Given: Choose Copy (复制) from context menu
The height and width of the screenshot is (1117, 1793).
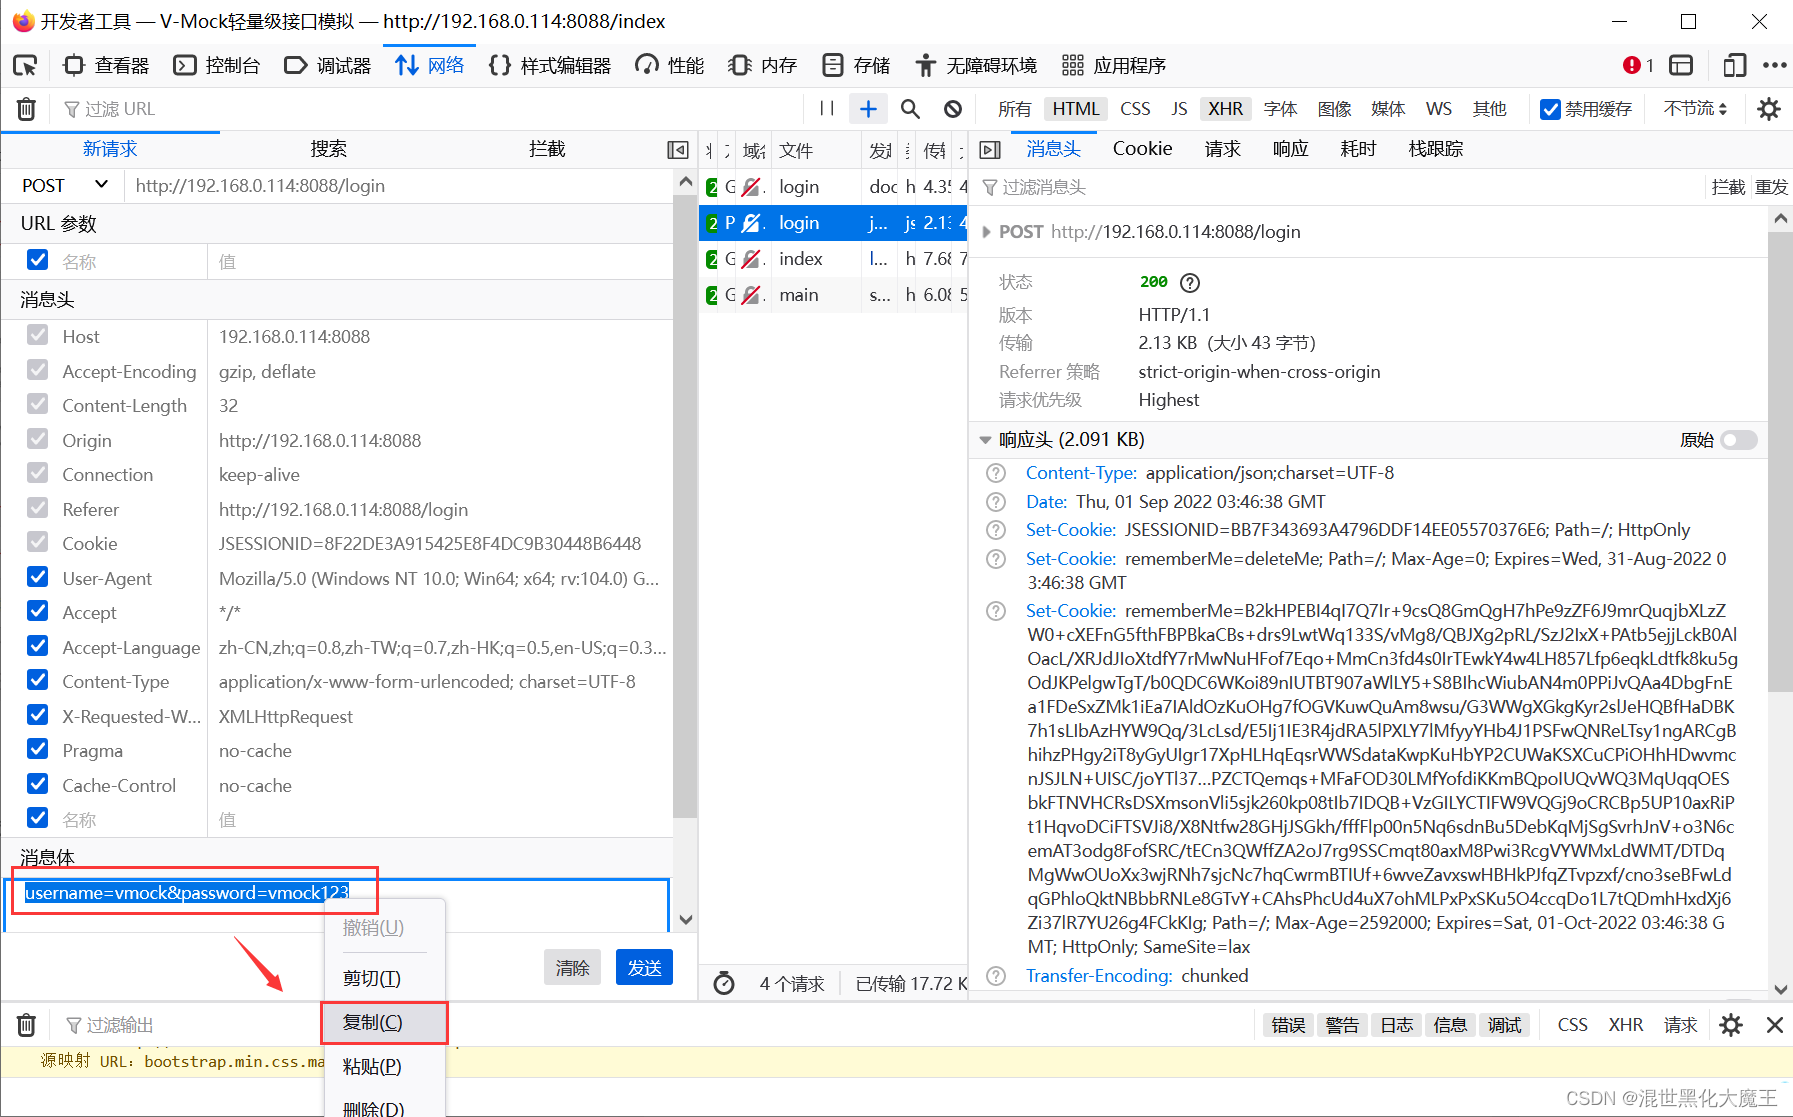Looking at the screenshot, I should point(384,1022).
